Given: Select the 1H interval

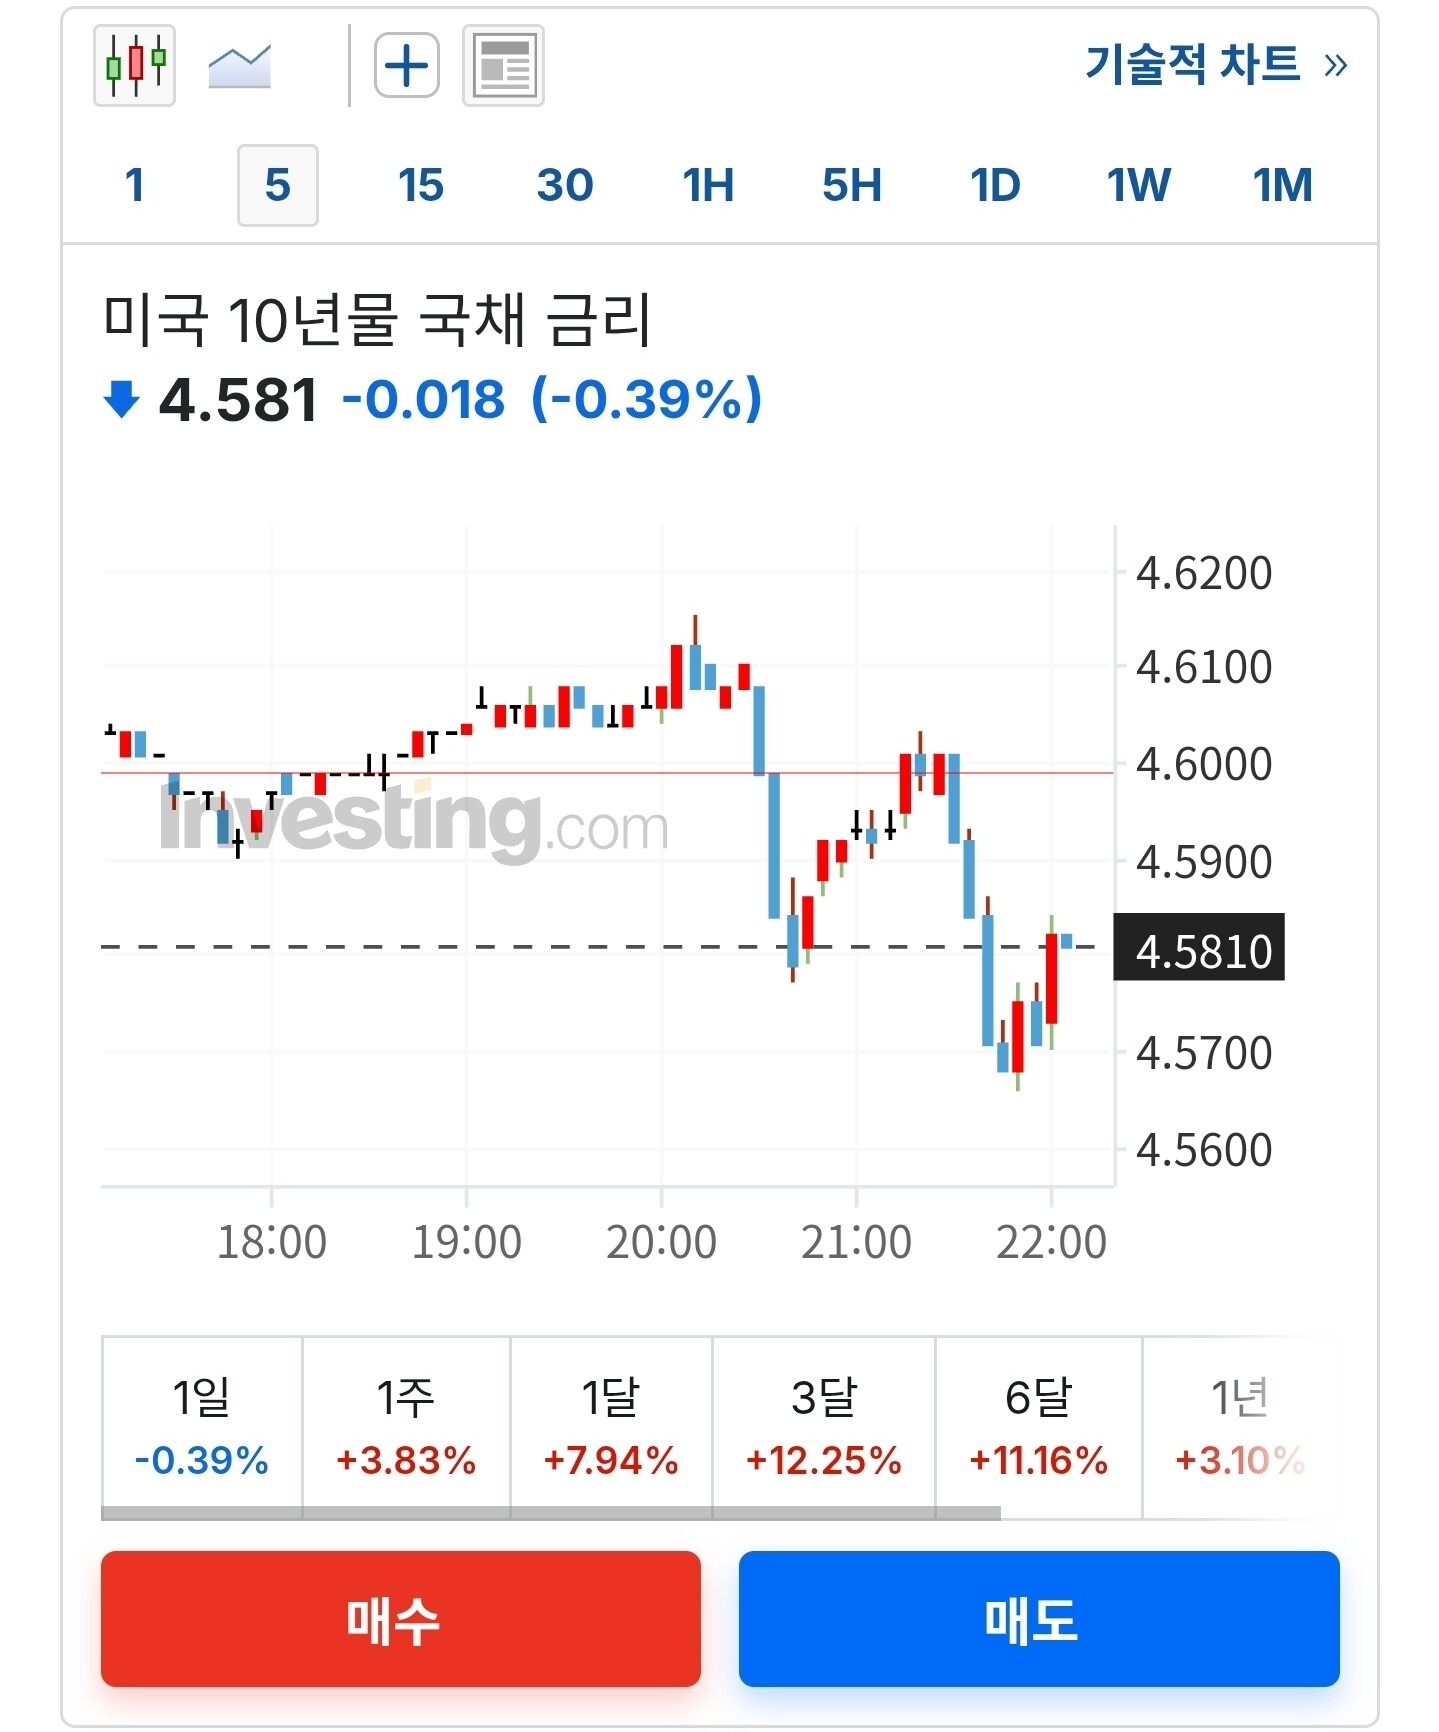Looking at the screenshot, I should [708, 185].
